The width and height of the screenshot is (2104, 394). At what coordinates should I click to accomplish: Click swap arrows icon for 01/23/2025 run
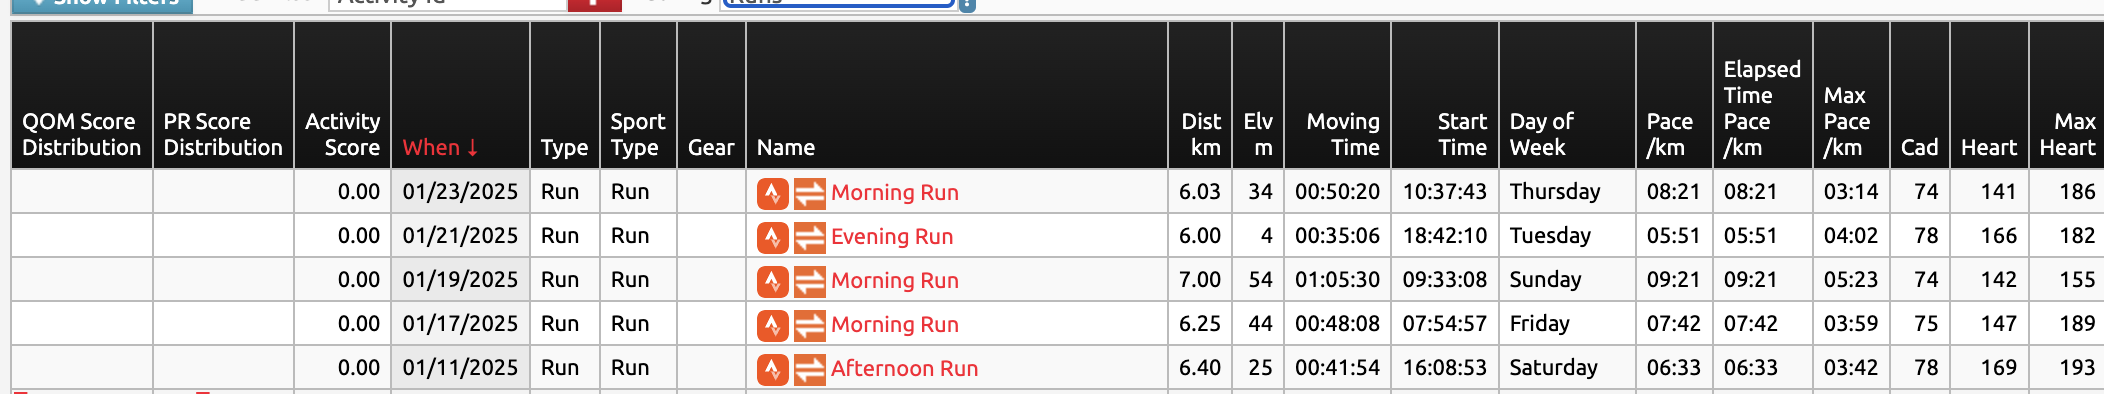809,193
